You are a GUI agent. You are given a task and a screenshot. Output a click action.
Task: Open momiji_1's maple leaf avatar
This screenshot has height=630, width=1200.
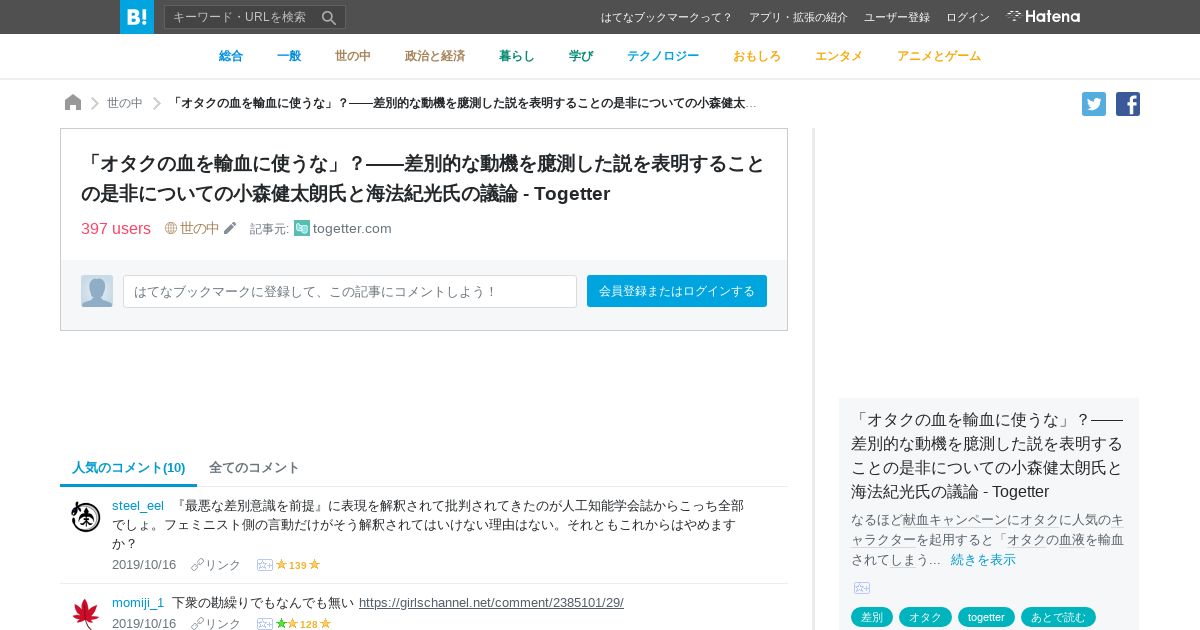coord(86,614)
